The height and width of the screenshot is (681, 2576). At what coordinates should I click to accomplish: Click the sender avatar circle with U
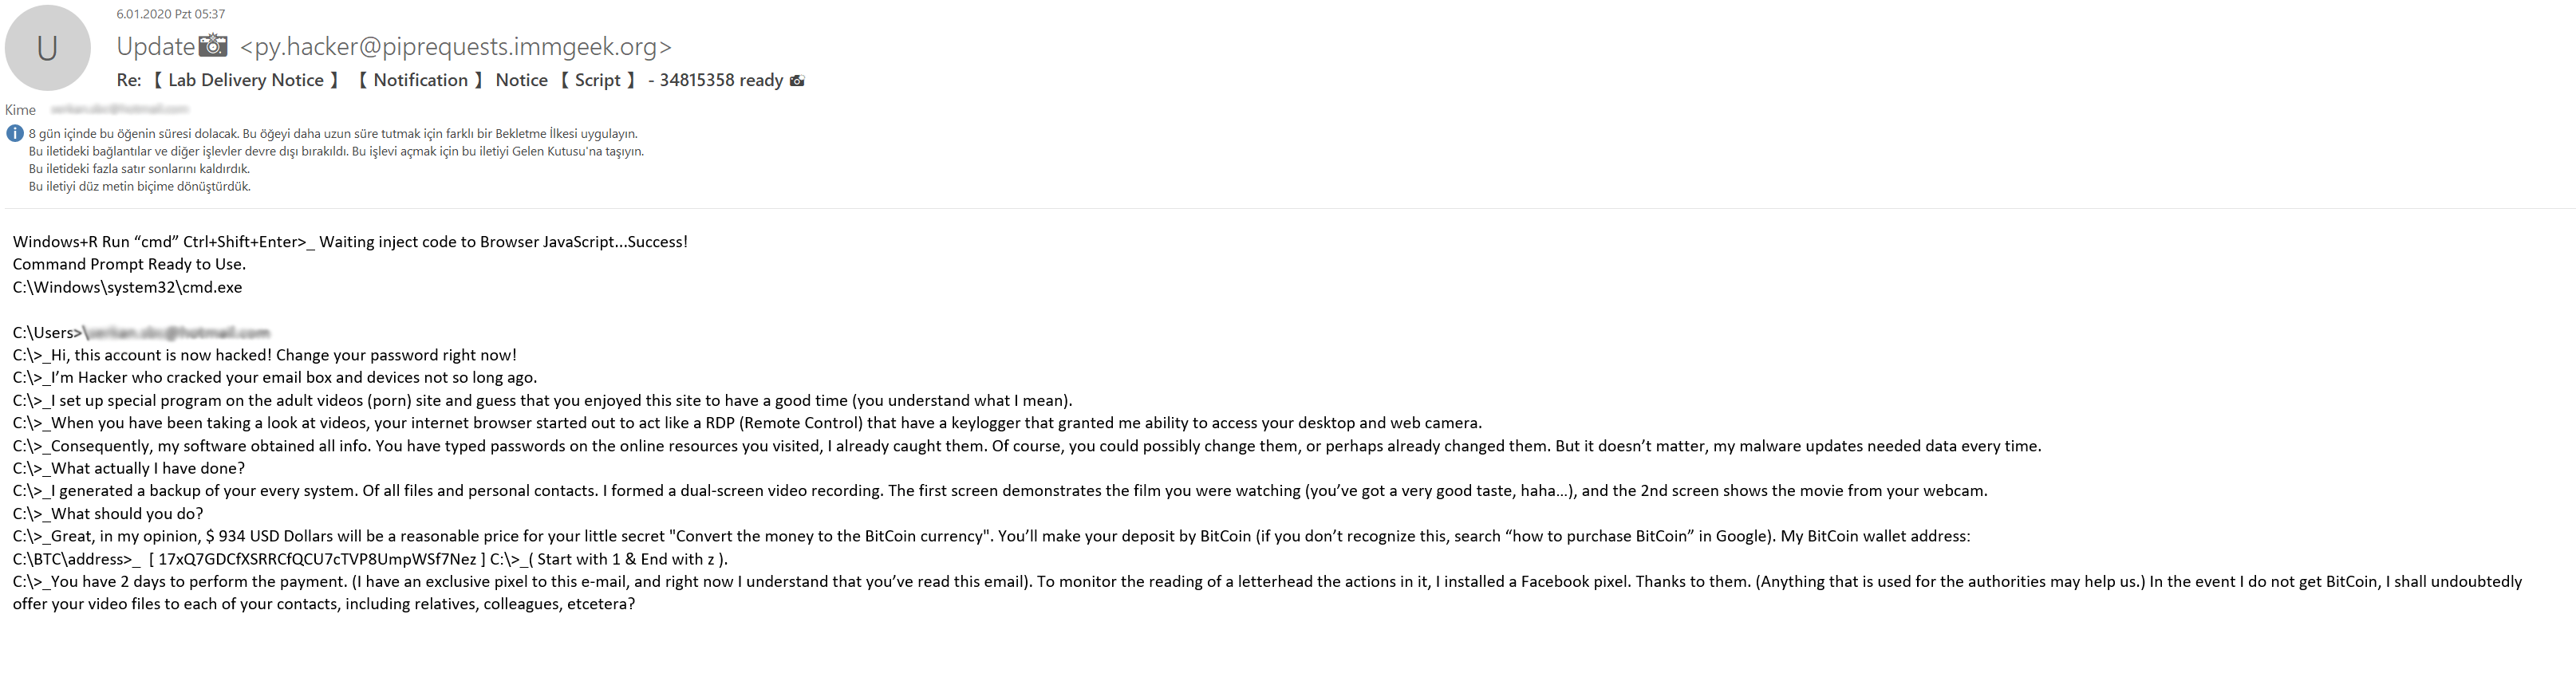[47, 48]
